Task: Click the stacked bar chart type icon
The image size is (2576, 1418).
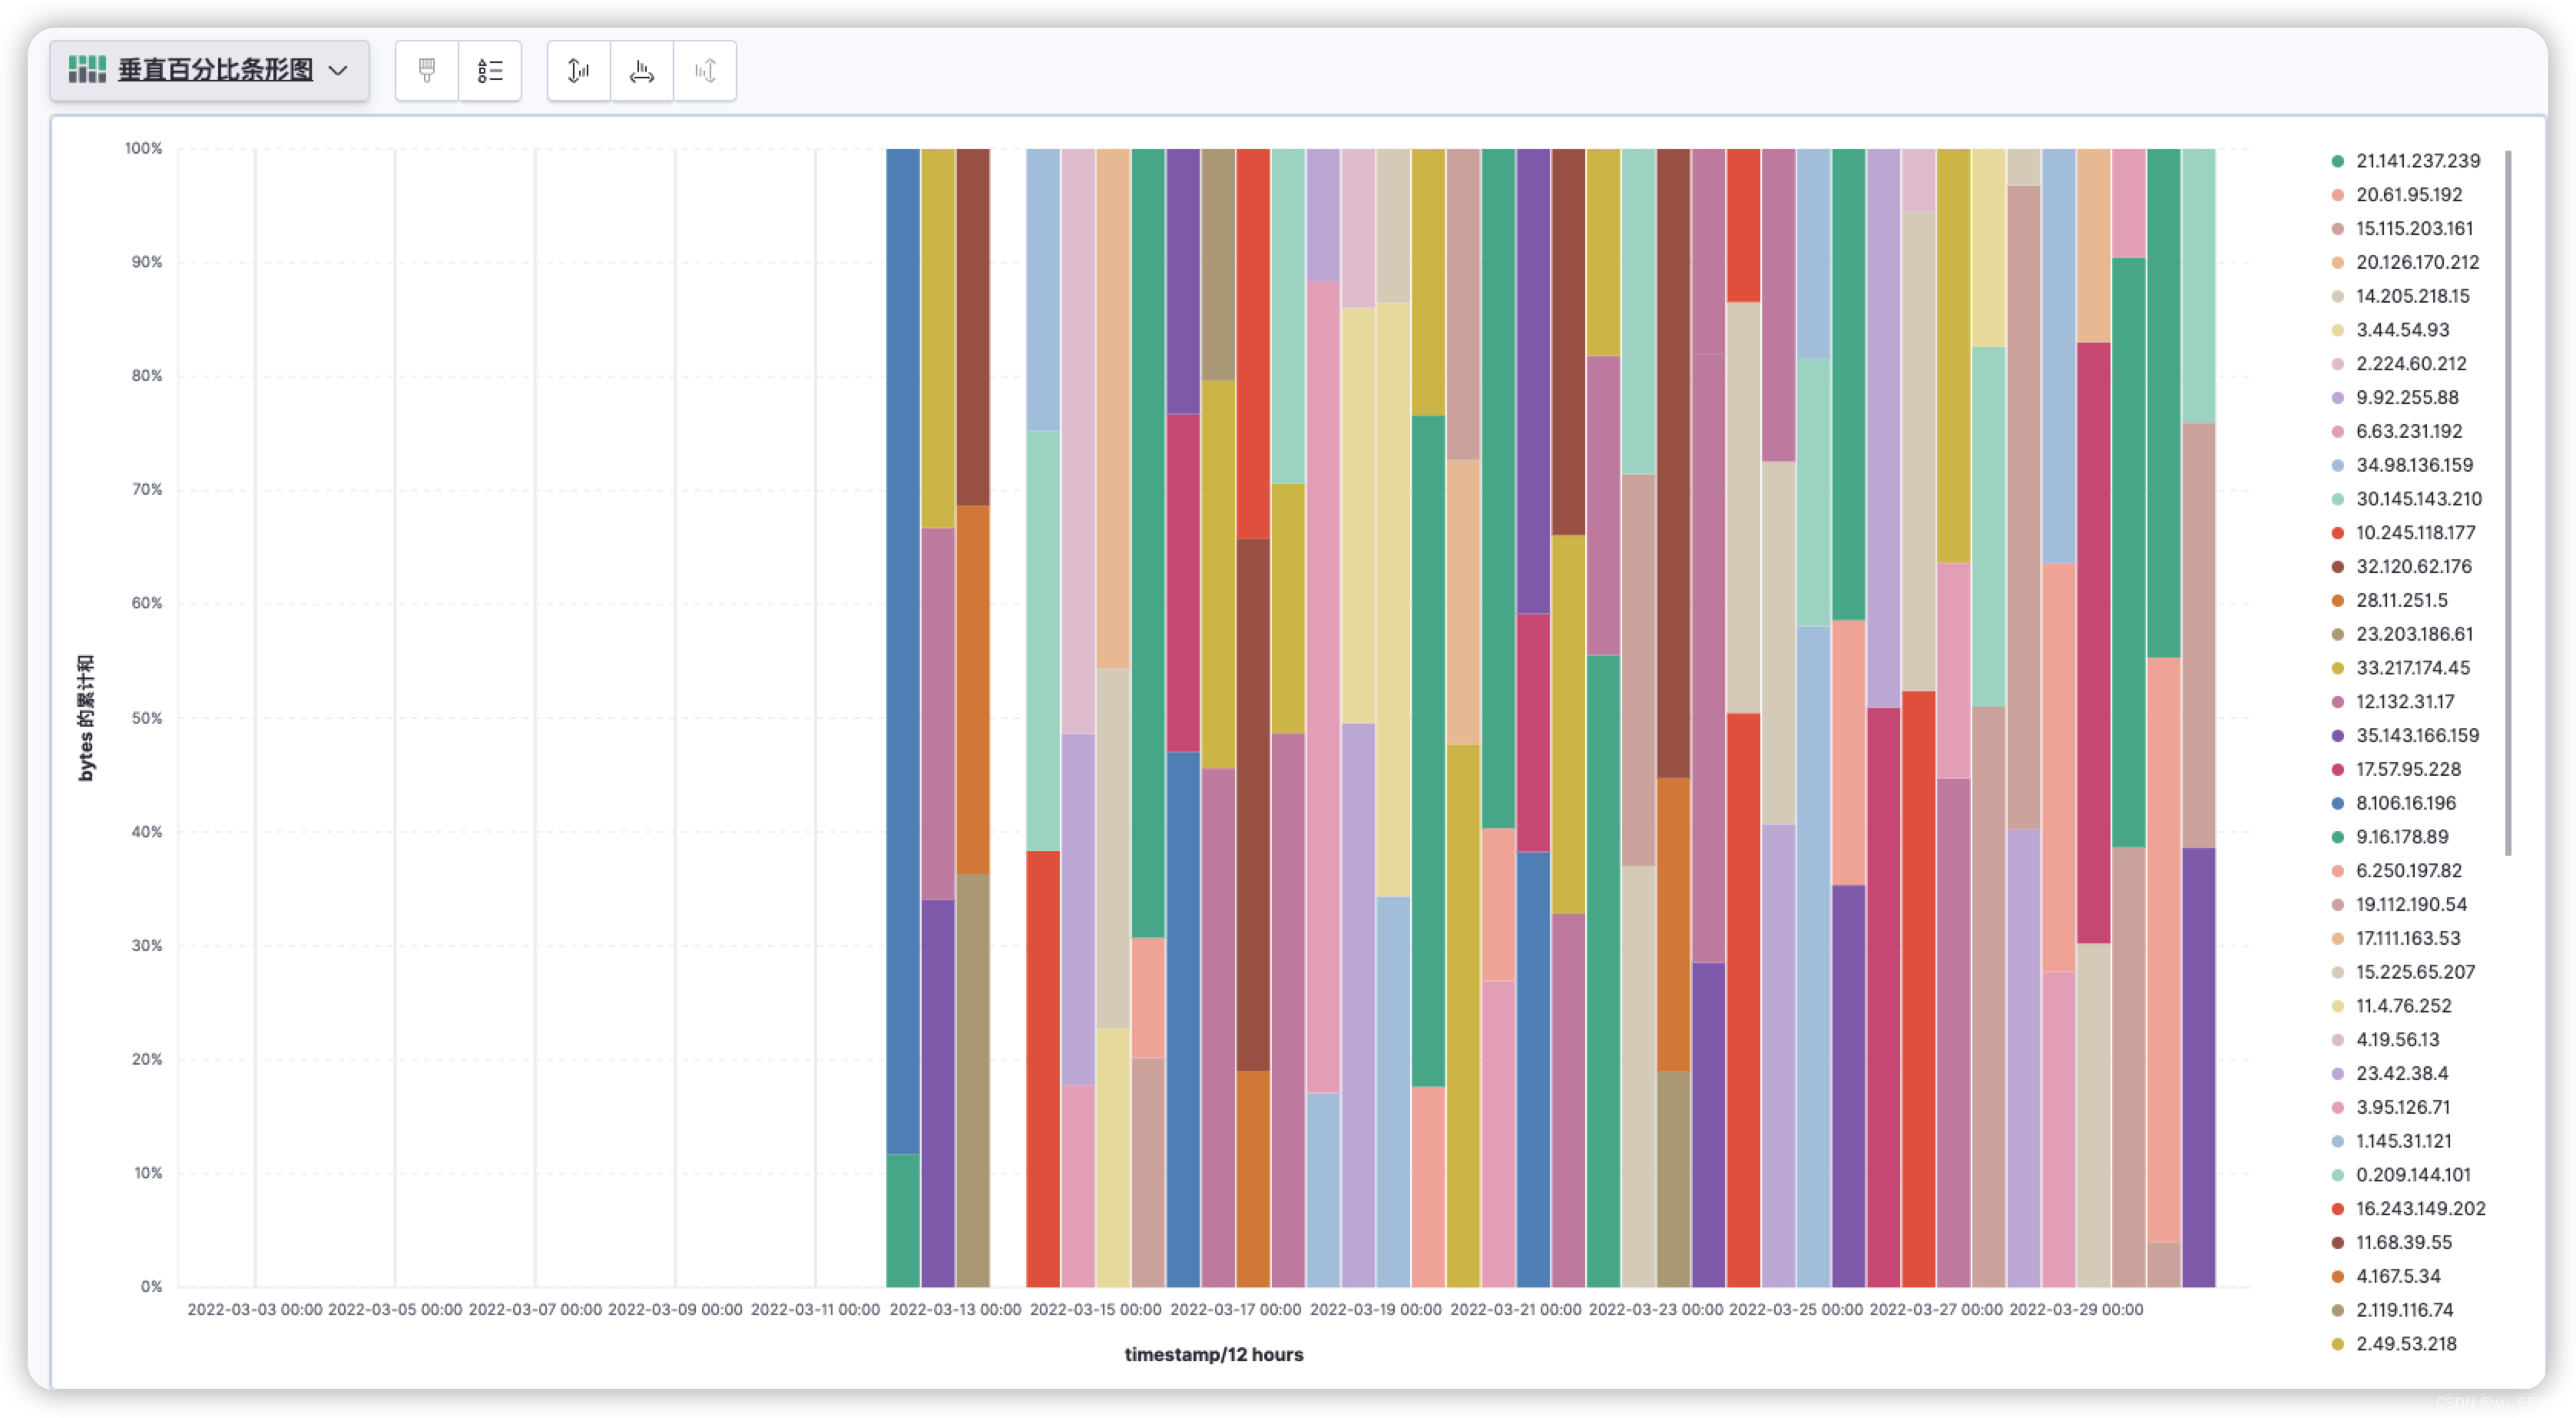Action: pyautogui.click(x=87, y=70)
